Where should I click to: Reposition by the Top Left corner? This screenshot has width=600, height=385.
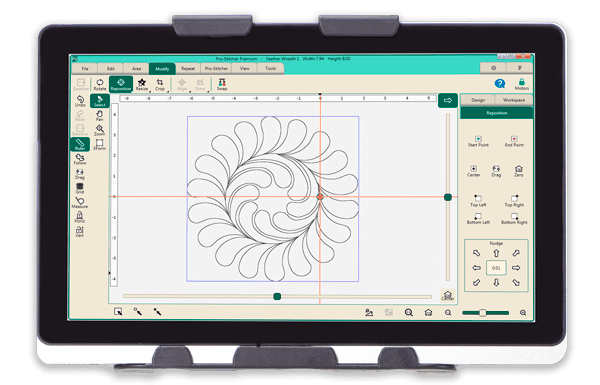point(478,201)
